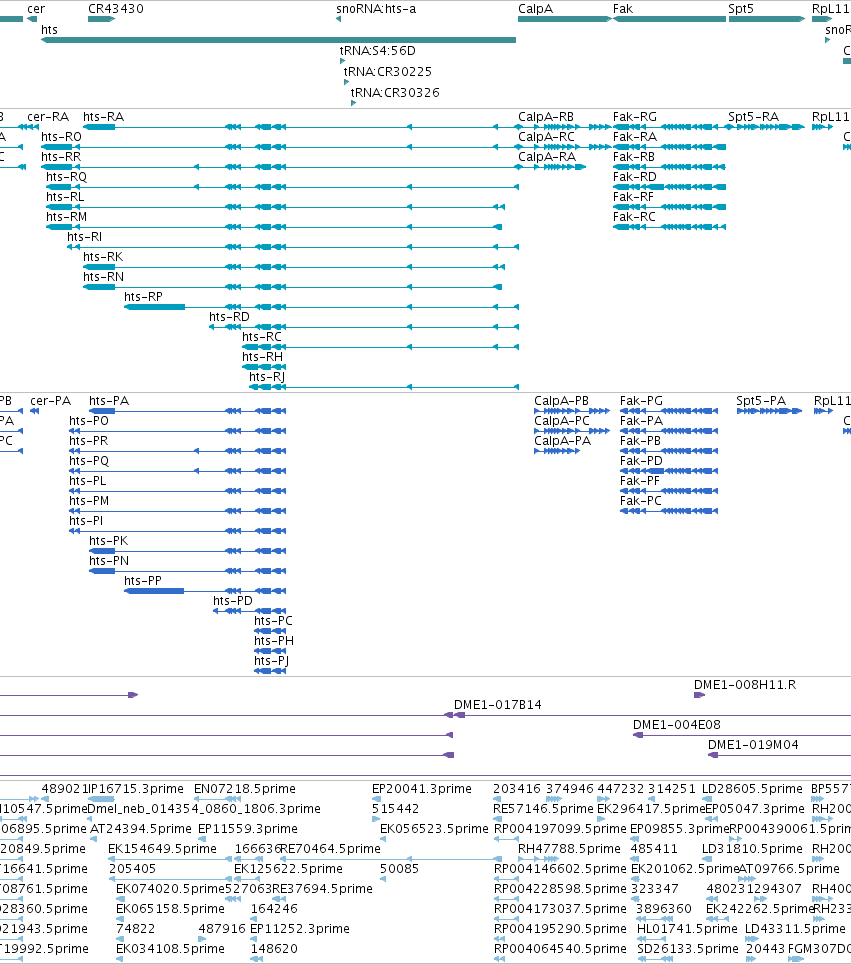Select hts-PD protein label
Image resolution: width=851 pixels, height=964 pixels.
click(x=232, y=601)
